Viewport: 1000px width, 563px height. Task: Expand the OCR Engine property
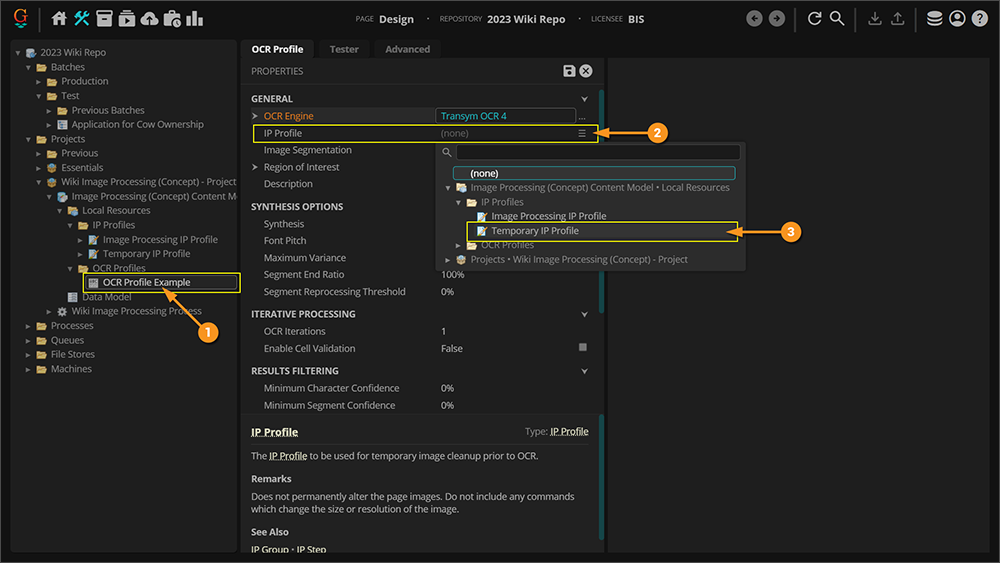[x=256, y=117]
